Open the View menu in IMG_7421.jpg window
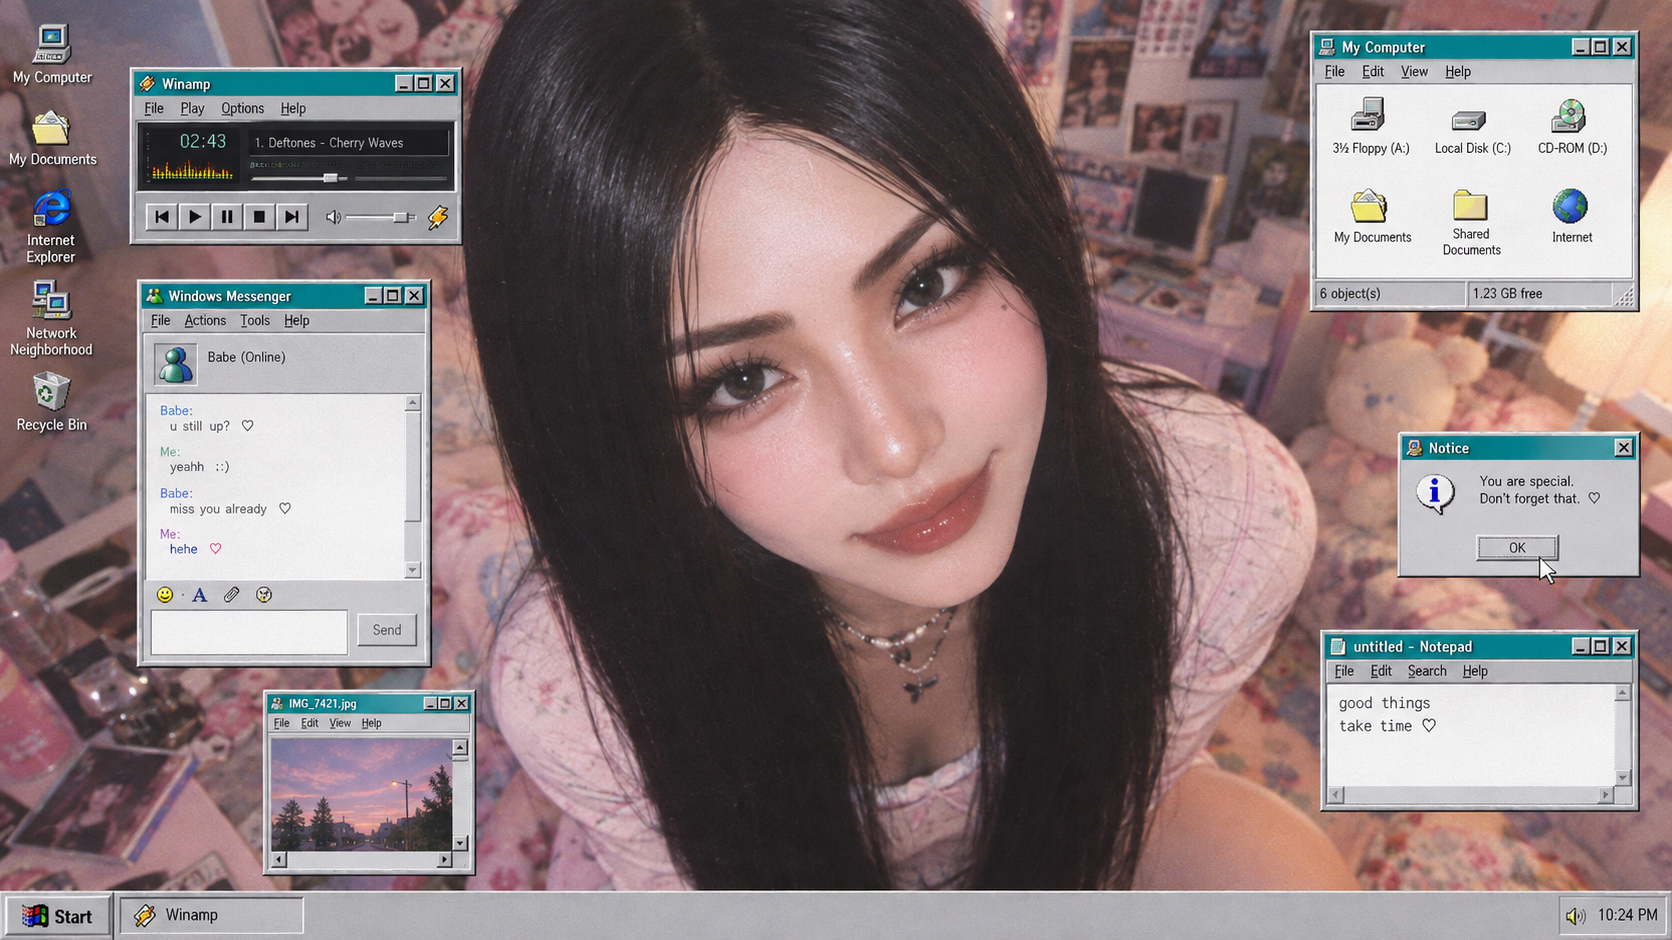 click(x=340, y=723)
